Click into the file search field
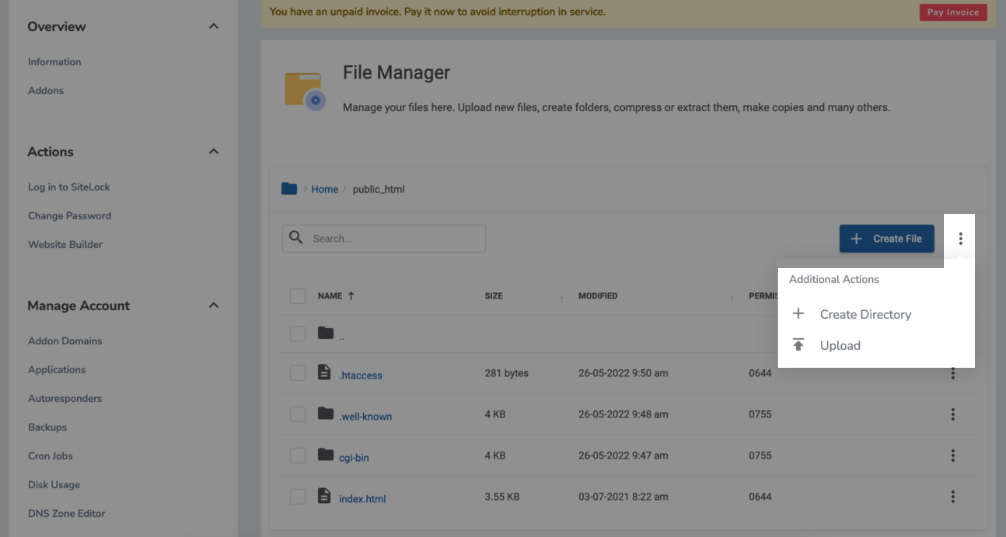This screenshot has width=1006, height=537. [395, 239]
